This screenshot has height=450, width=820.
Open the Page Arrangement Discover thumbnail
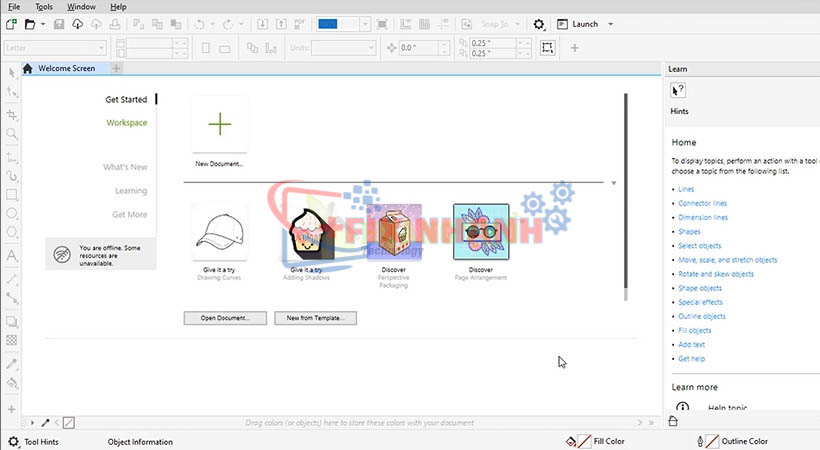pyautogui.click(x=481, y=232)
